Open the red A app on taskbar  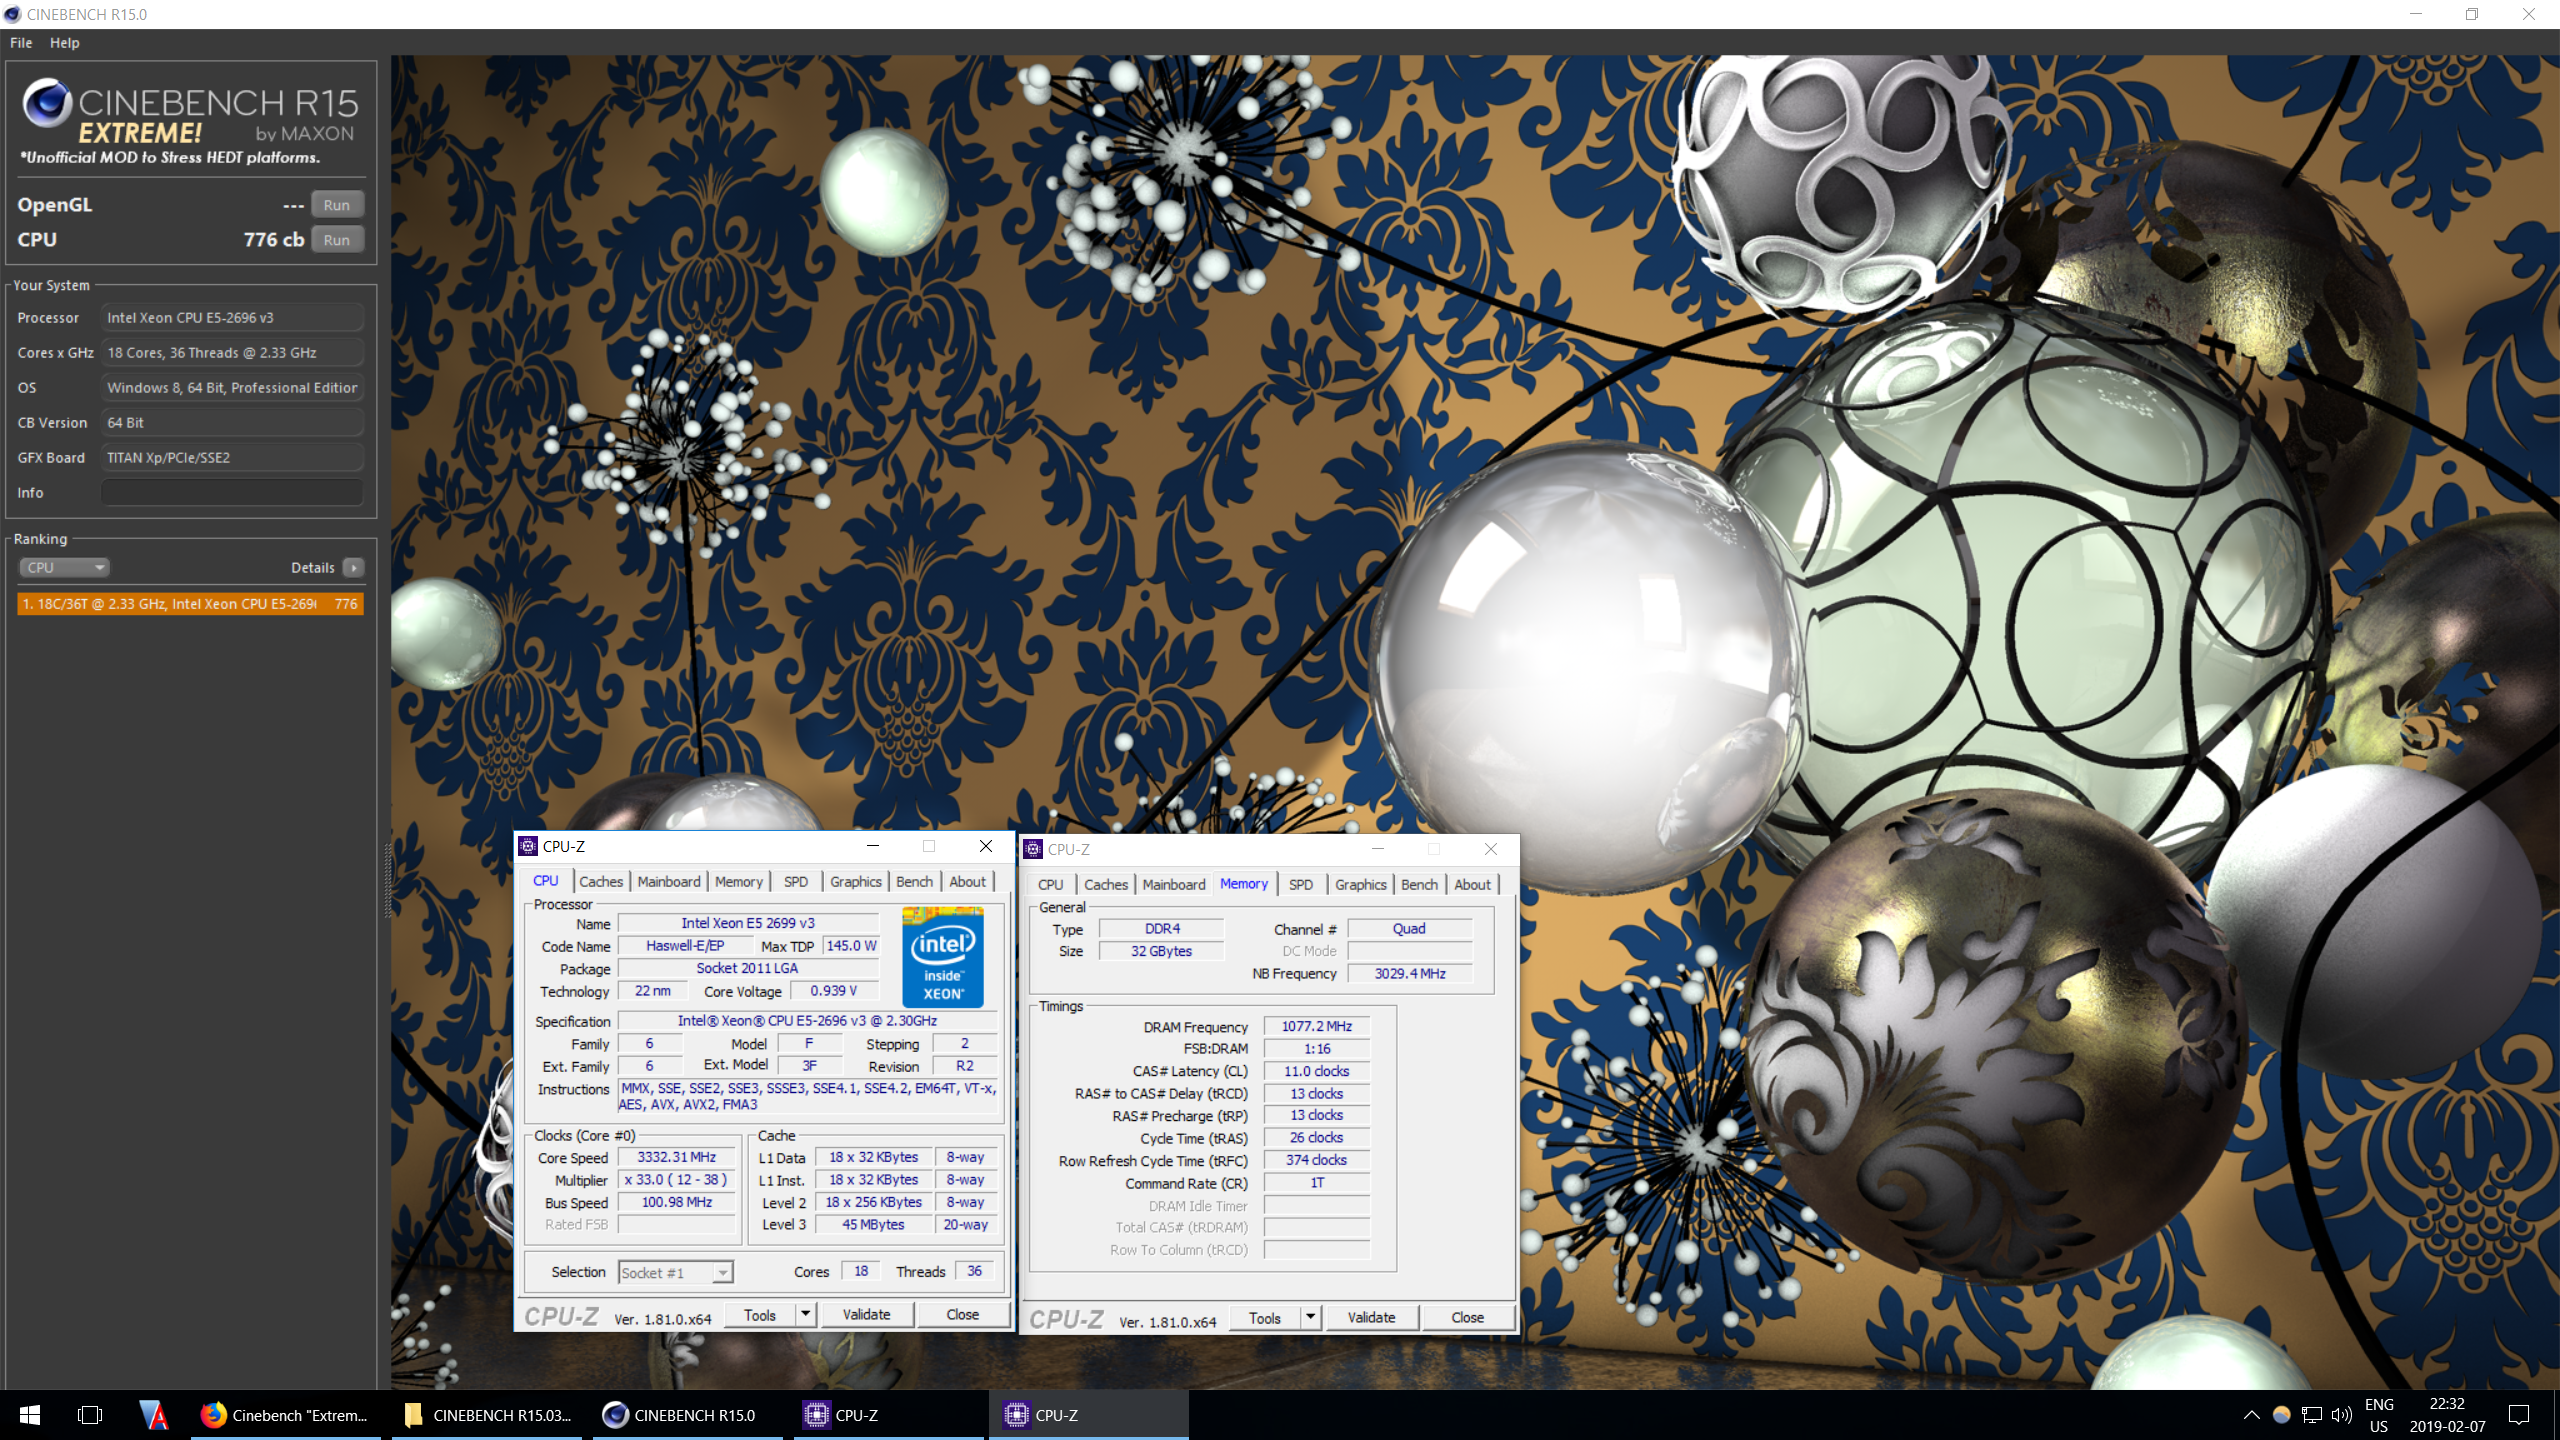154,1415
